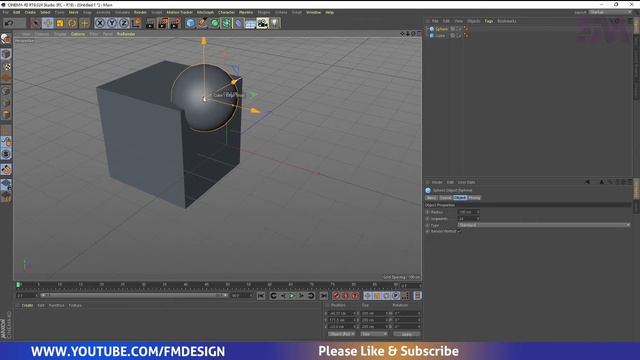Activate the Rotate tool
The image size is (640, 360).
pyautogui.click(x=72, y=23)
